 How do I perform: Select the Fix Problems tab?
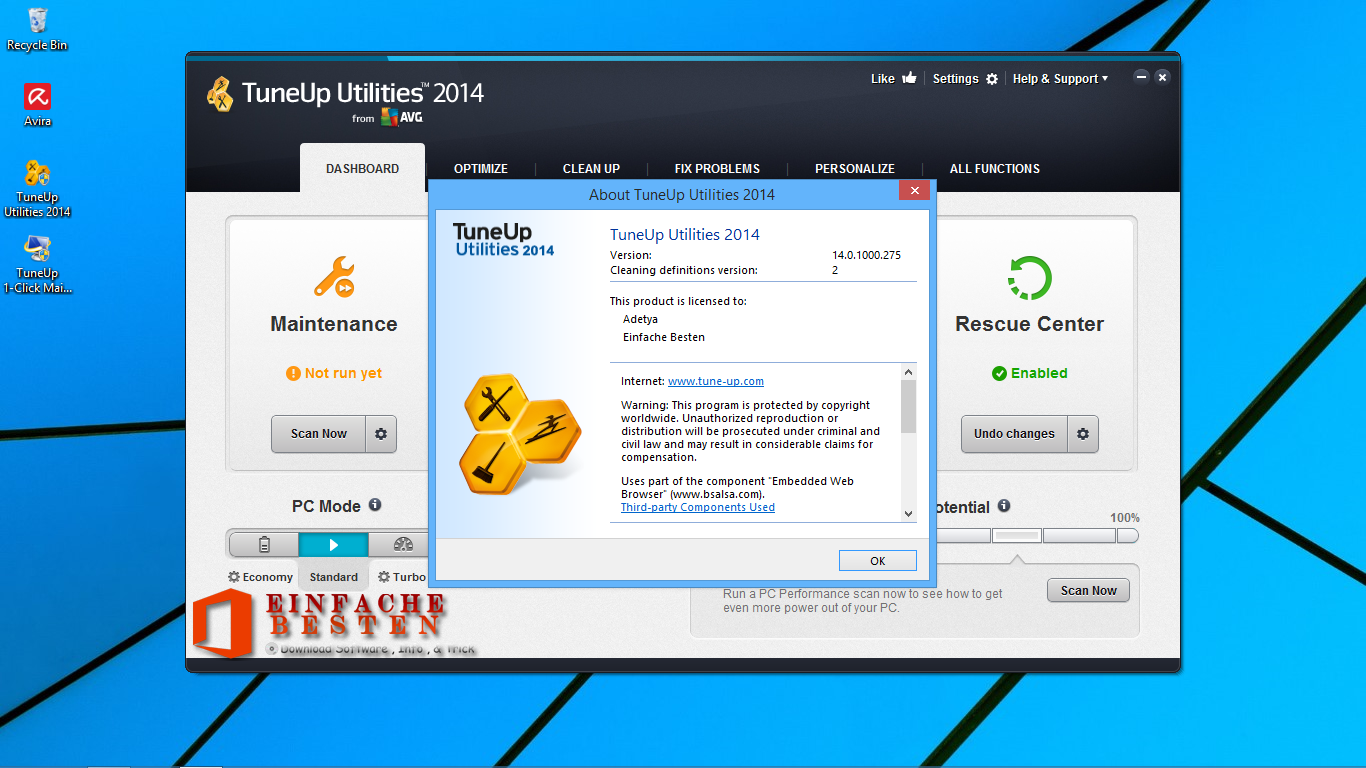[716, 168]
